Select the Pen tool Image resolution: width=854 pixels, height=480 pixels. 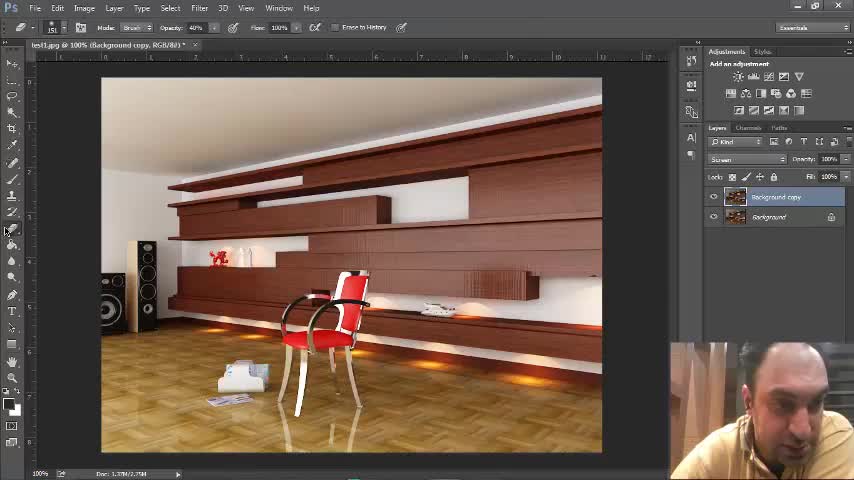point(11,295)
